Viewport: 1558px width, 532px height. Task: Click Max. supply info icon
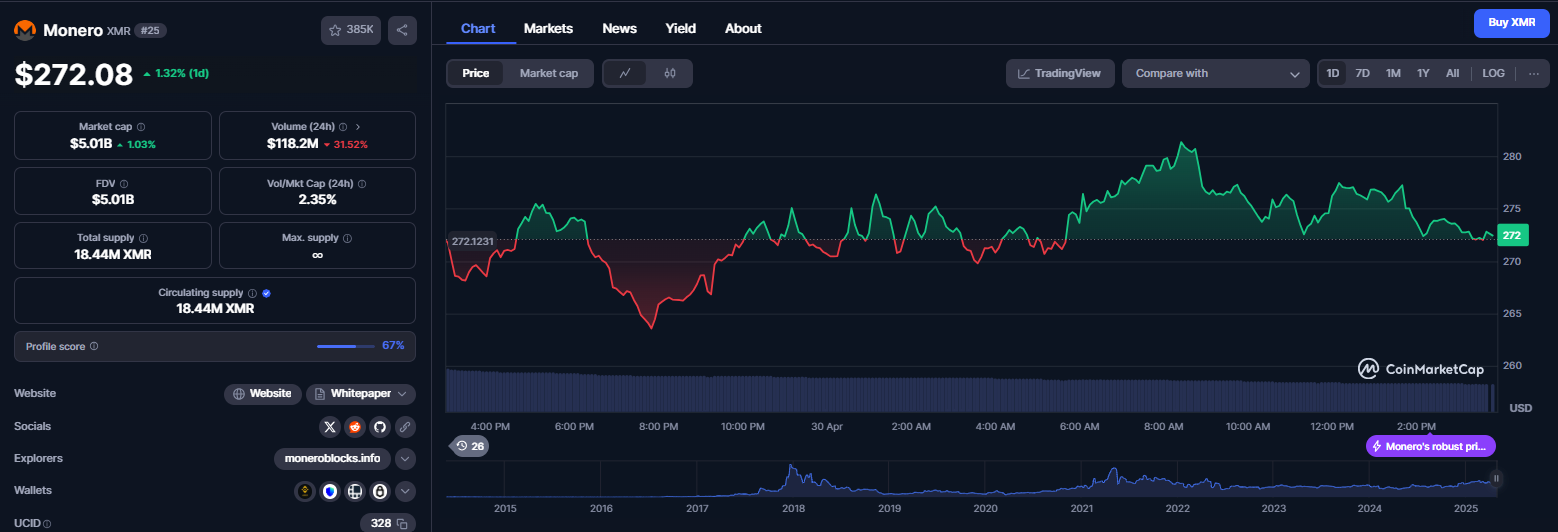pos(349,238)
